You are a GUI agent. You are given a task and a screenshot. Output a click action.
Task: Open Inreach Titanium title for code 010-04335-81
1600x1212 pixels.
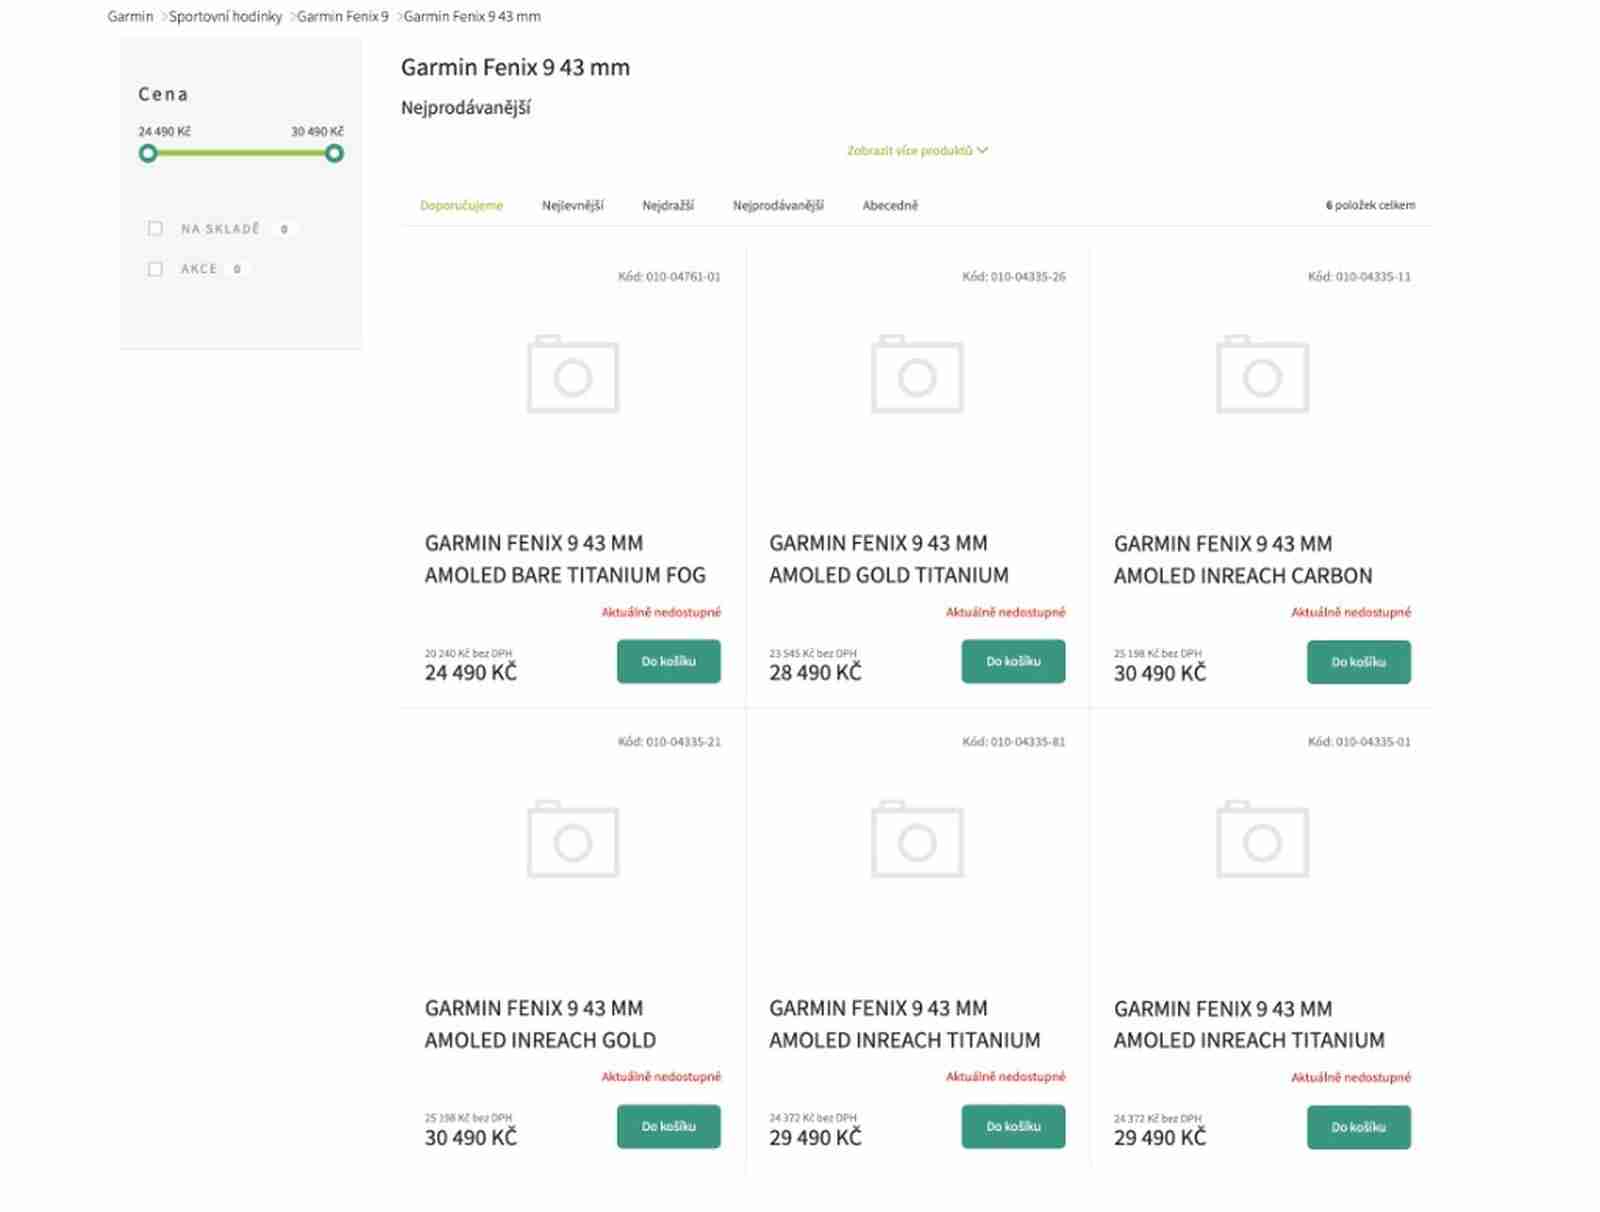(x=905, y=1024)
